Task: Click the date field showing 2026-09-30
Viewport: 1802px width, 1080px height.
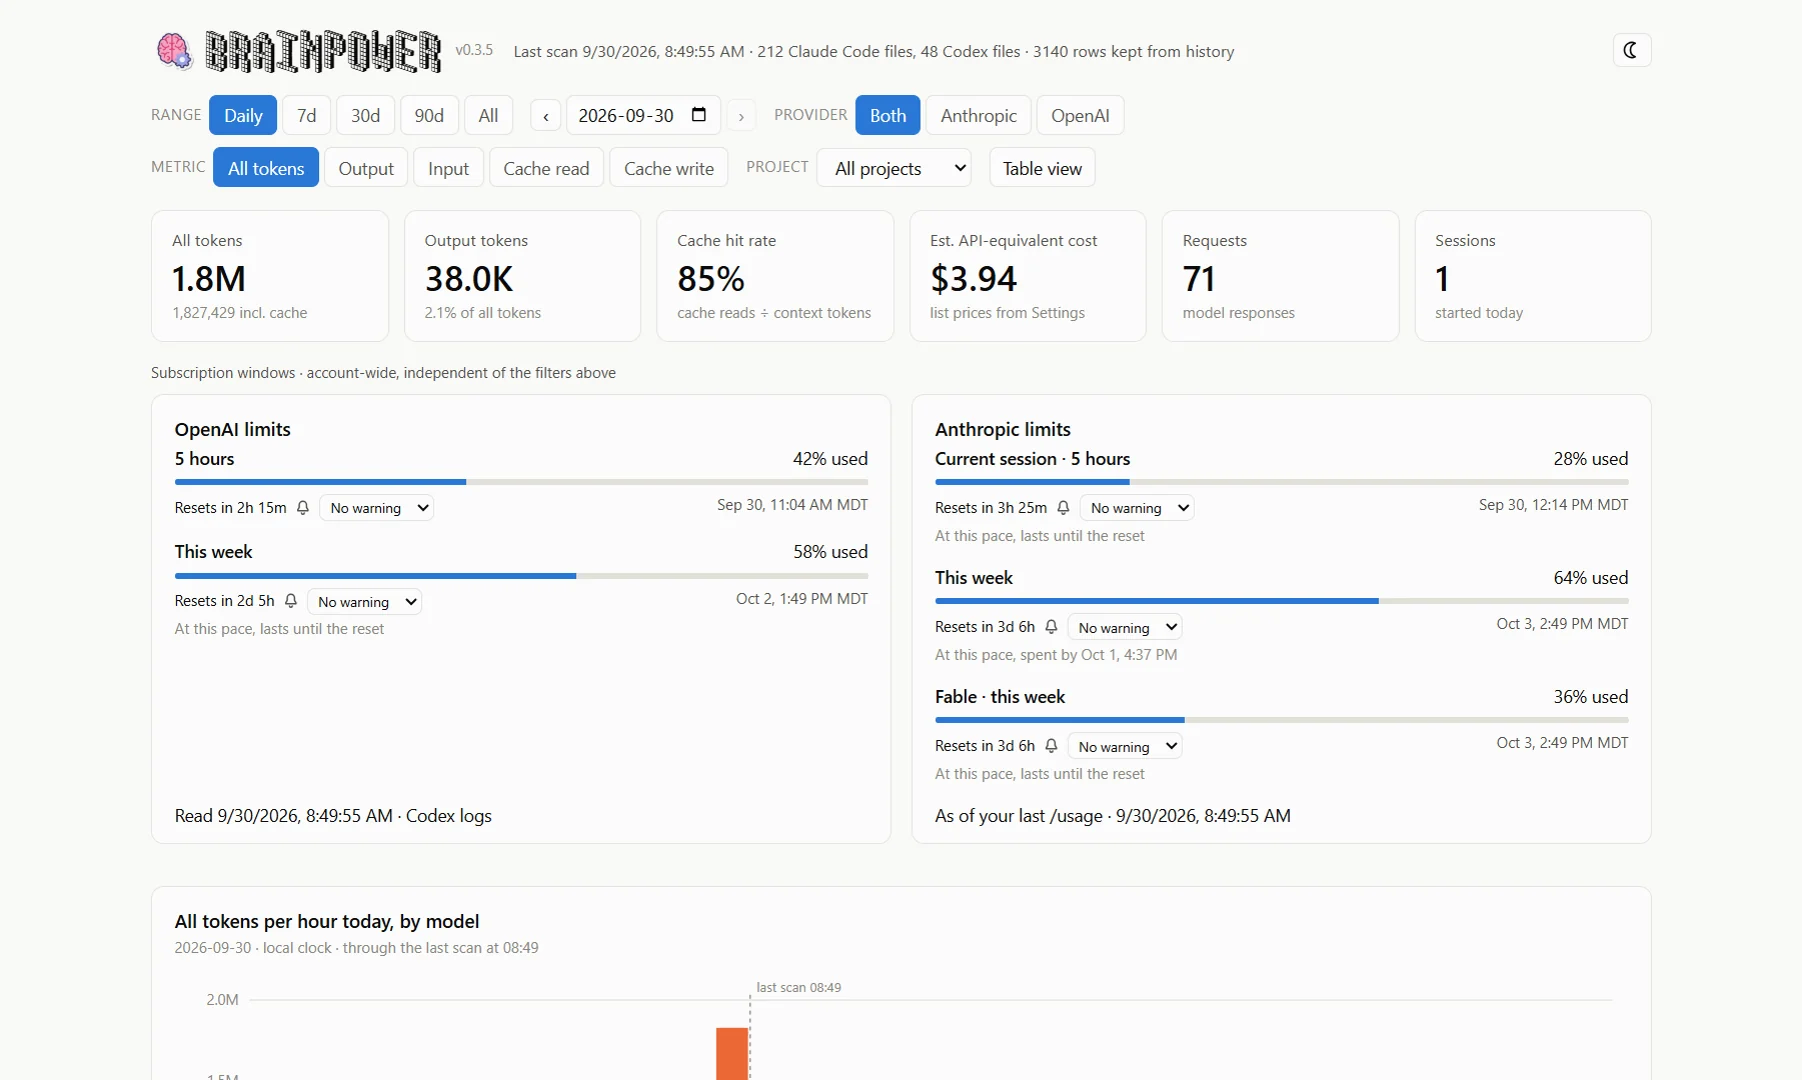Action: coord(643,115)
